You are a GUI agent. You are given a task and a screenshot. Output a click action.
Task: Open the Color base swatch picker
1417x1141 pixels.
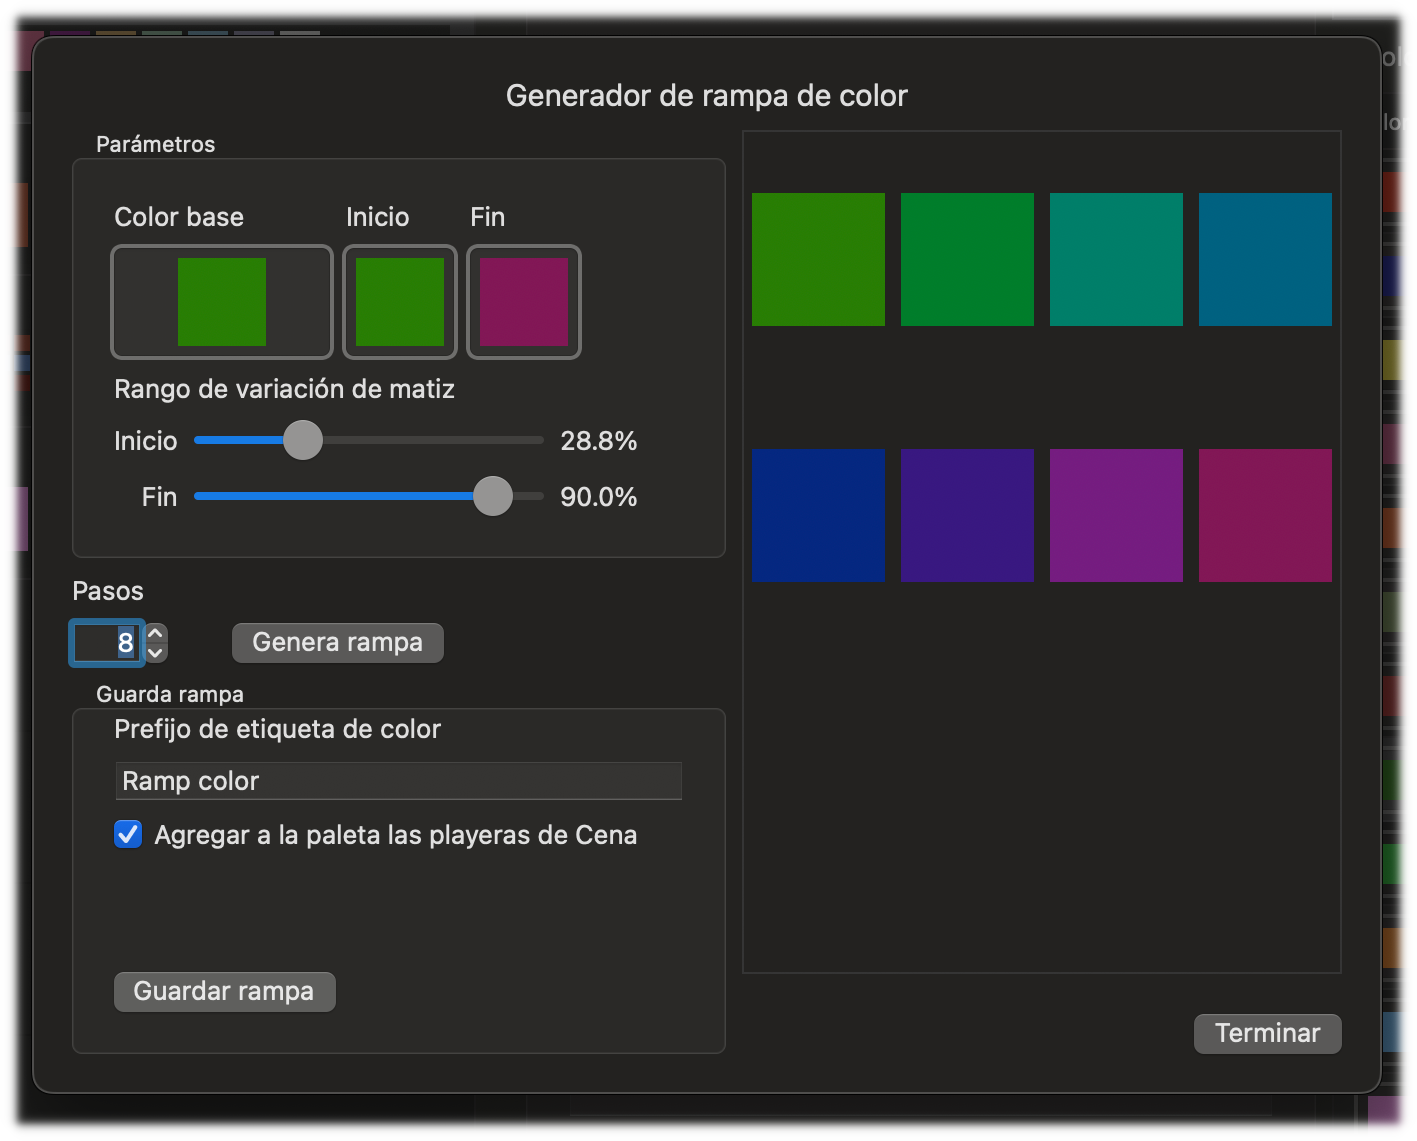coord(221,302)
